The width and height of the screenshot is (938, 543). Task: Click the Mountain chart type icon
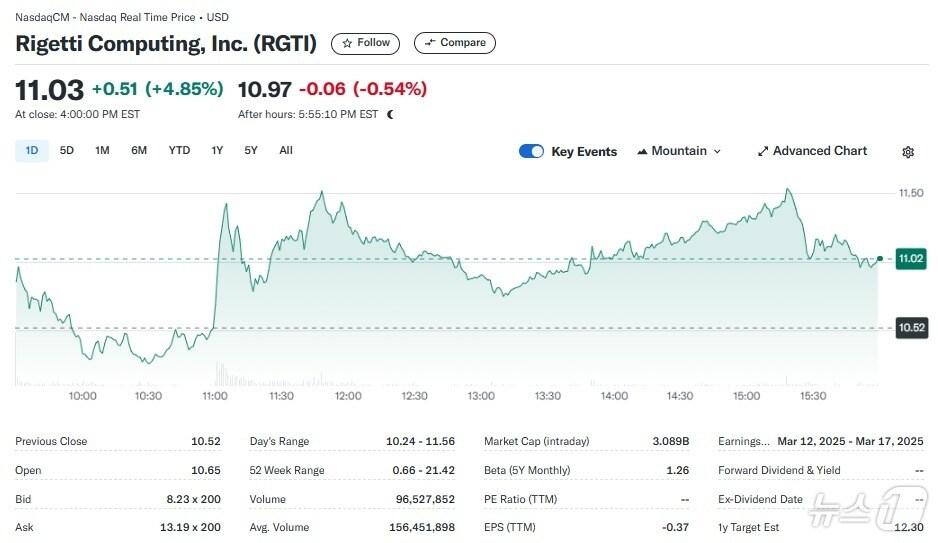point(641,151)
